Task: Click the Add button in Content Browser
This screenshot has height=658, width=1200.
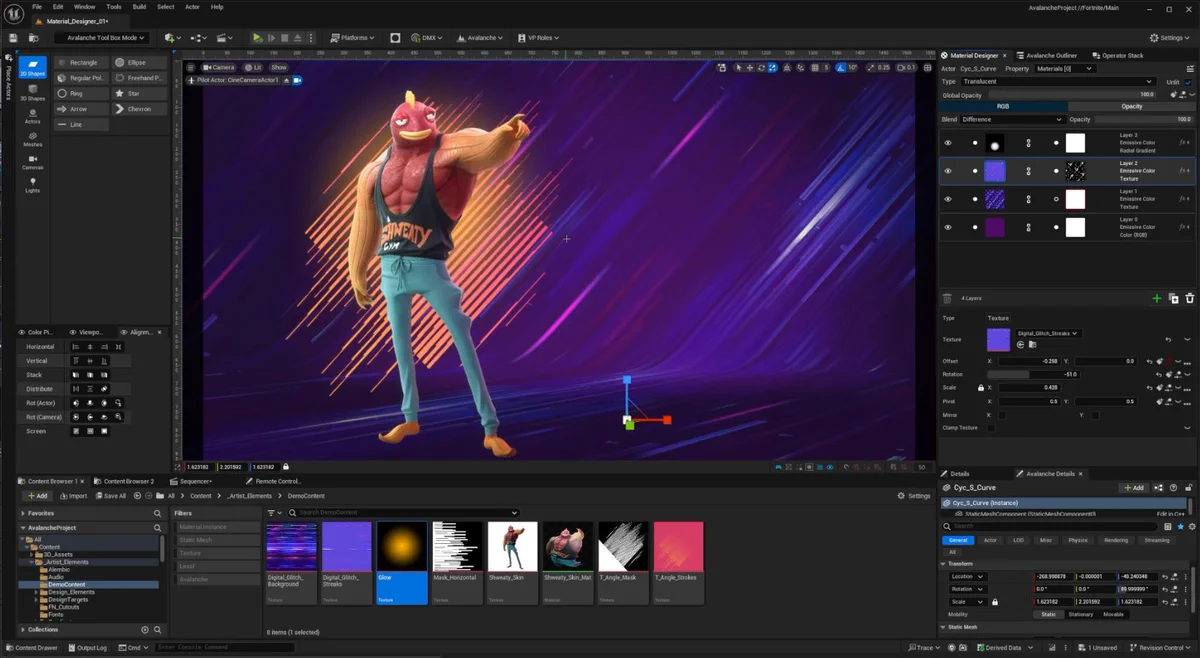Action: coord(37,495)
